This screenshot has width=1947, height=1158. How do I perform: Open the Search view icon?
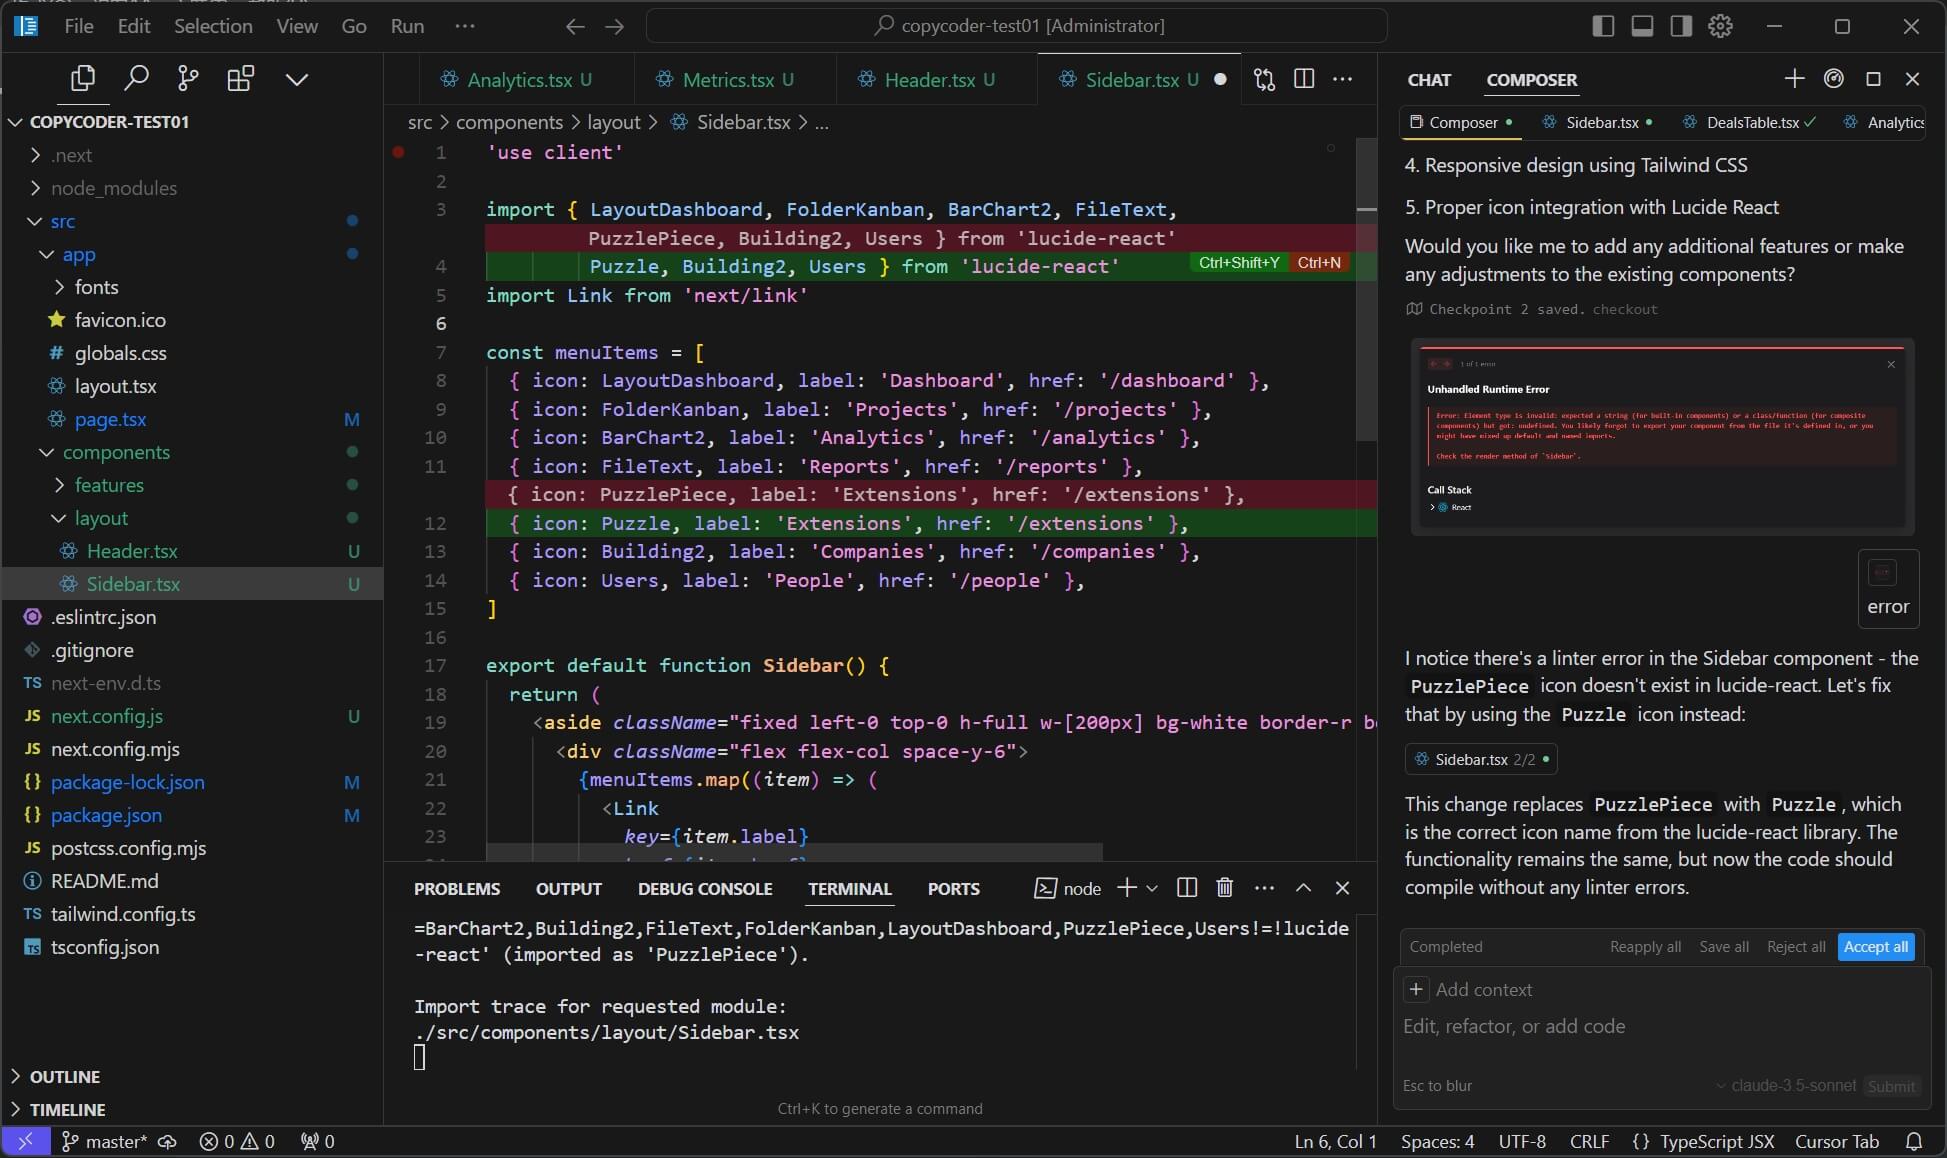(136, 78)
